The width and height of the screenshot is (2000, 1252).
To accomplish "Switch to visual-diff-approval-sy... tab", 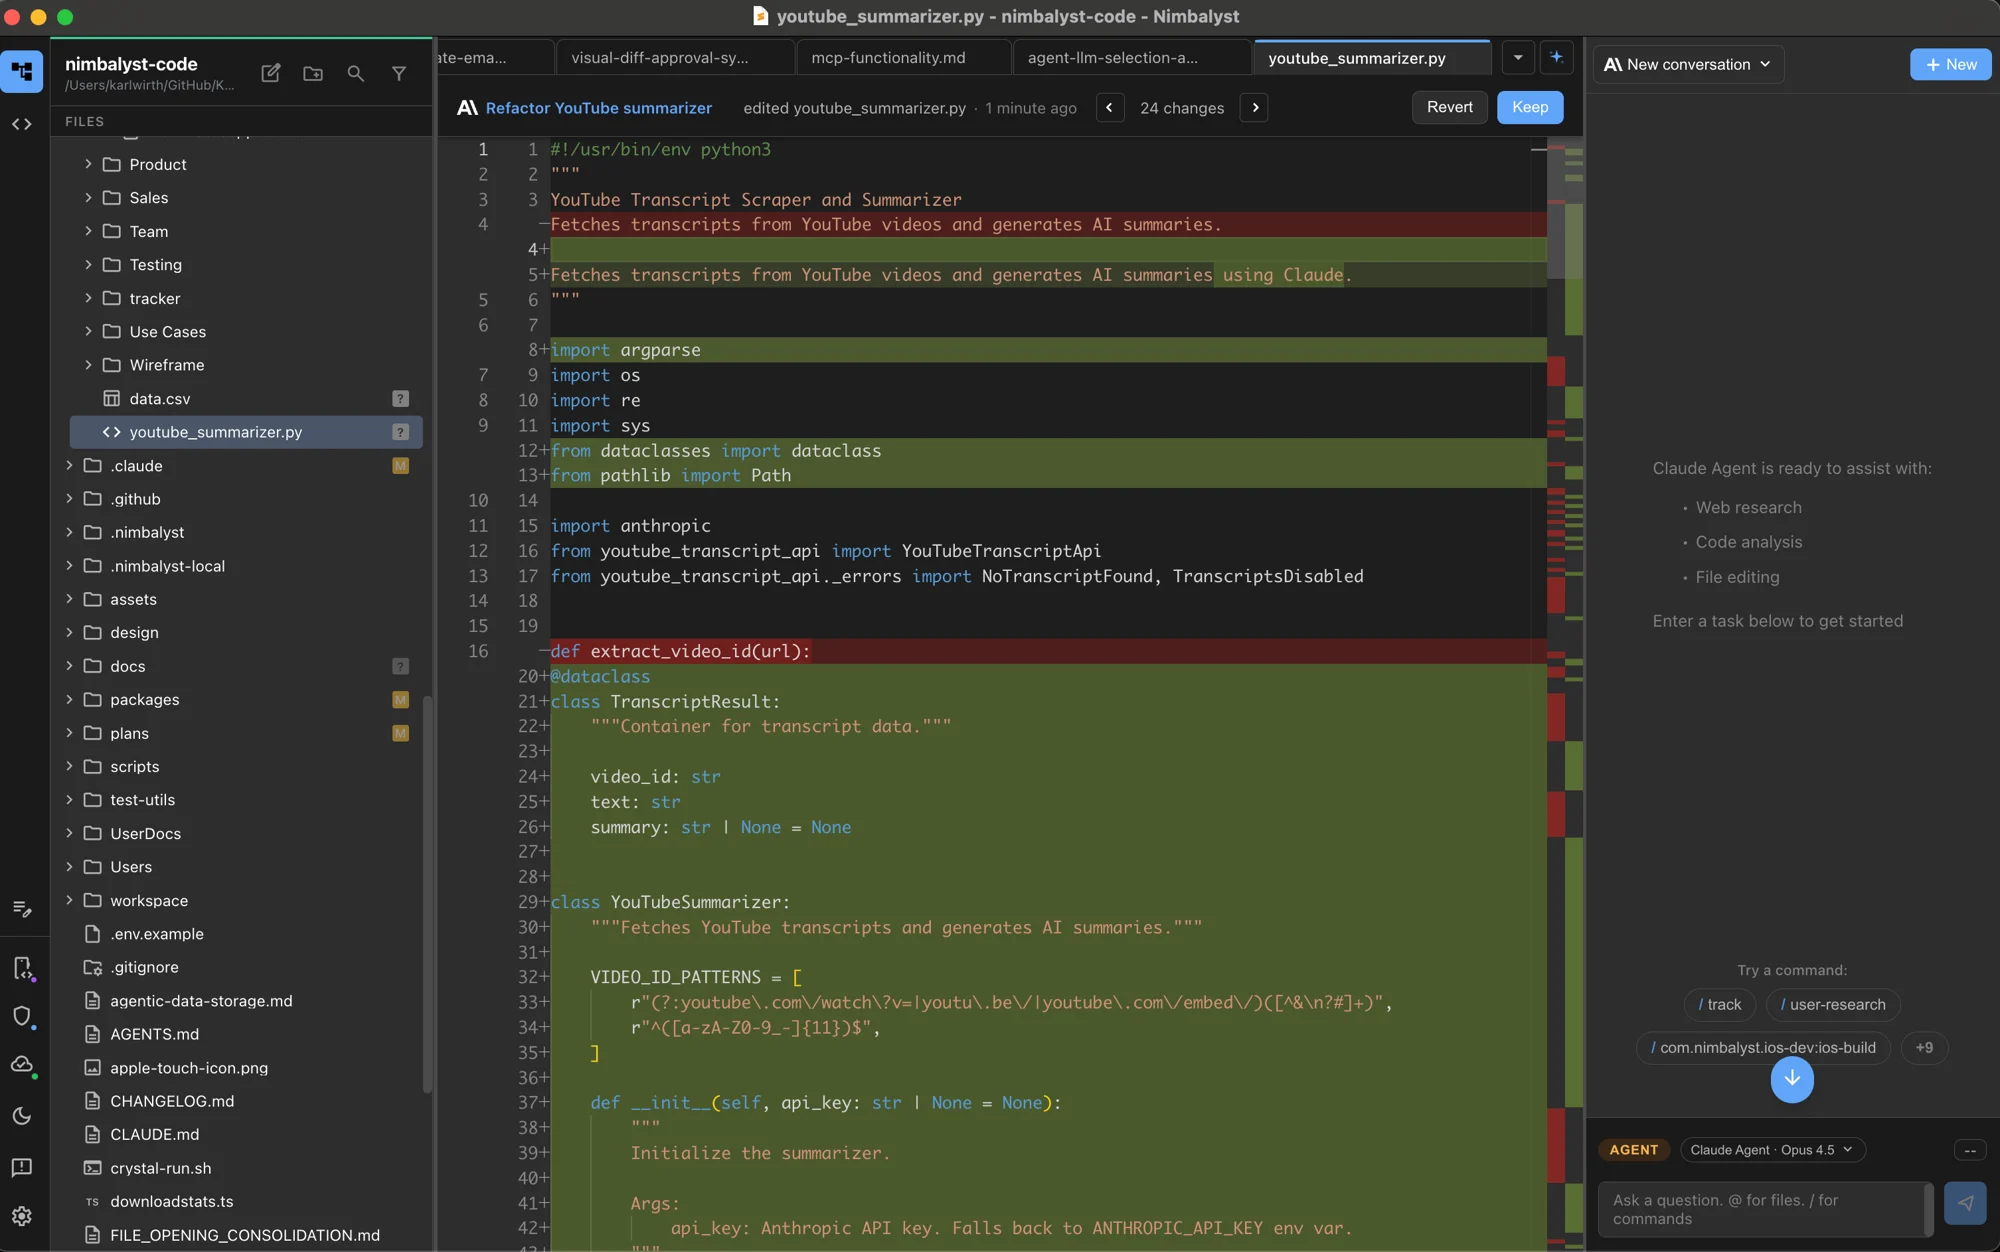I will coord(675,57).
